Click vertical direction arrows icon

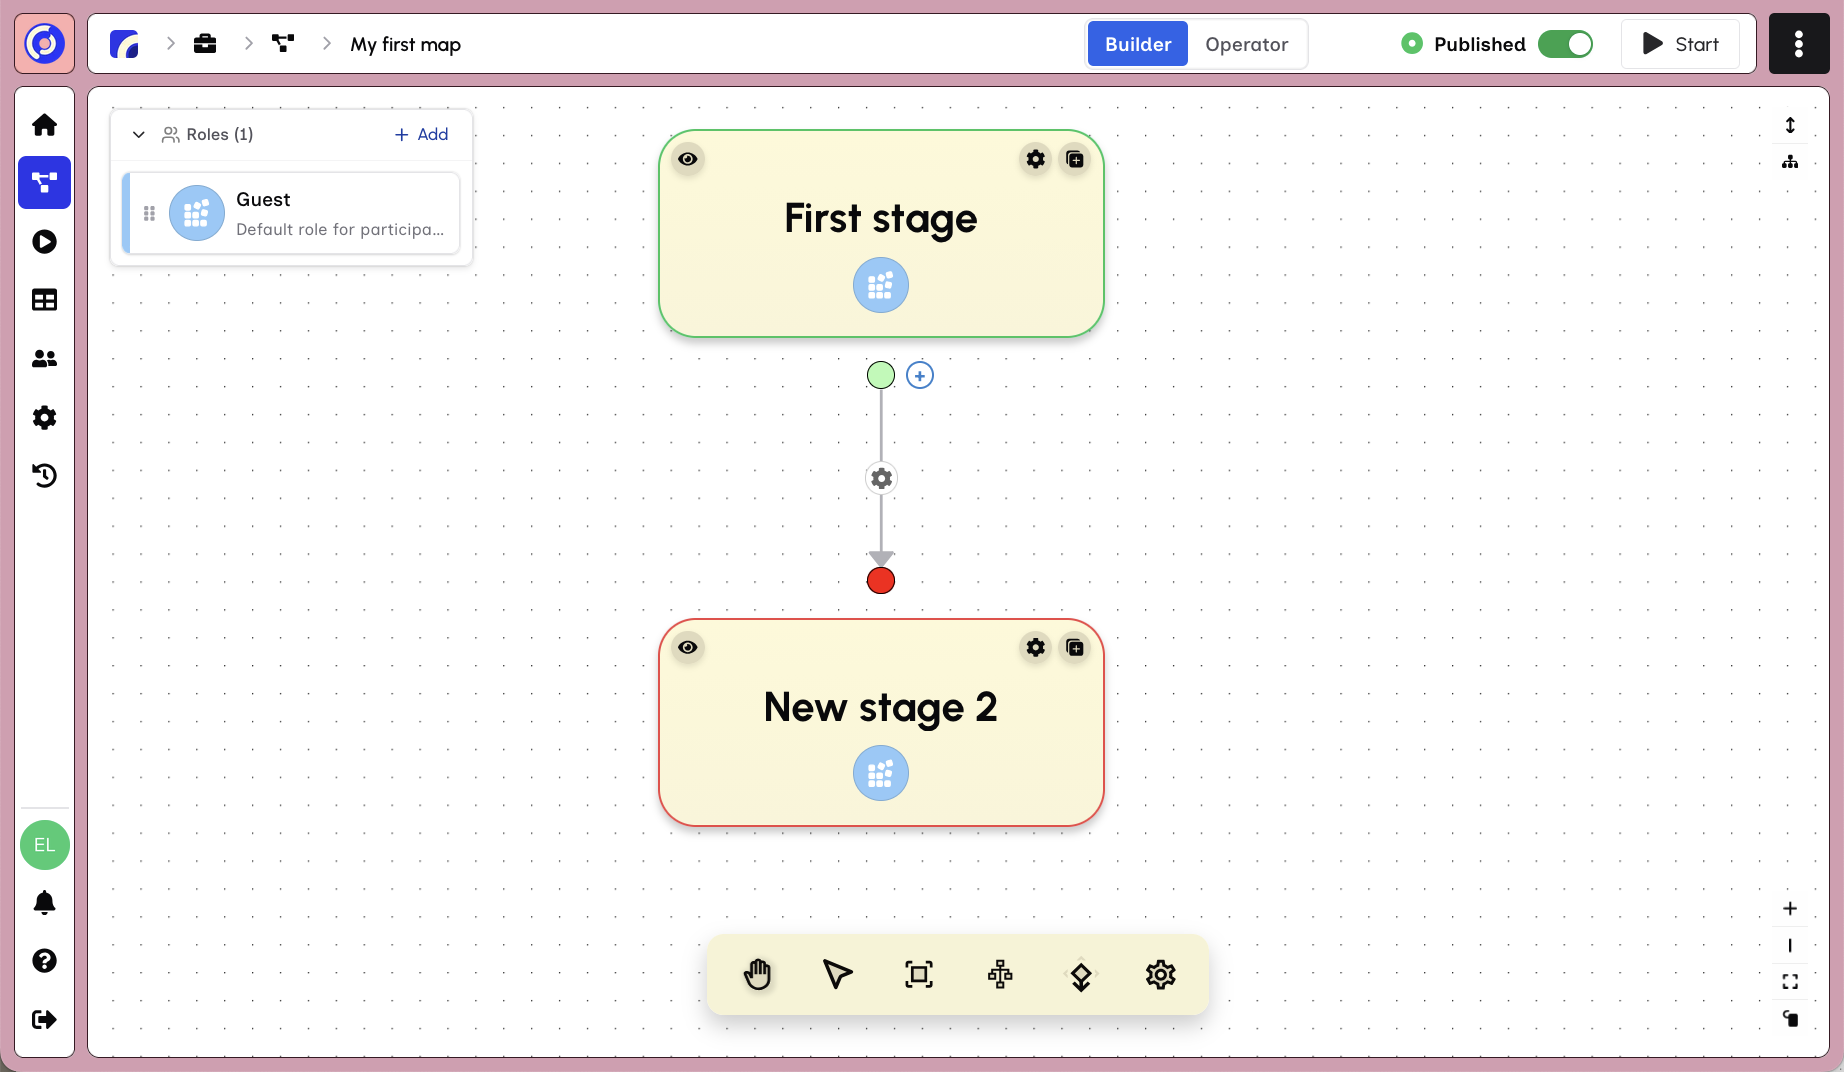tap(1790, 125)
